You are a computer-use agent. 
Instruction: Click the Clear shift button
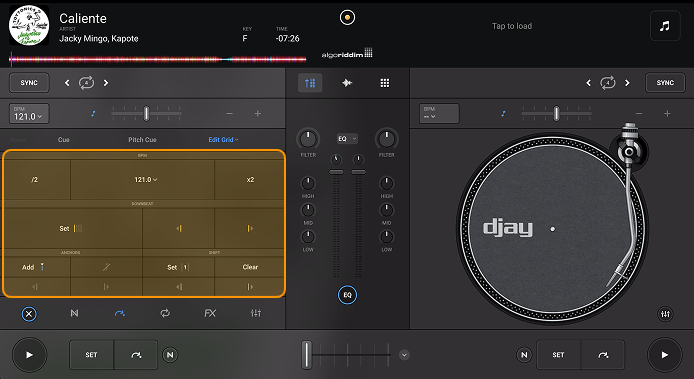[250, 267]
